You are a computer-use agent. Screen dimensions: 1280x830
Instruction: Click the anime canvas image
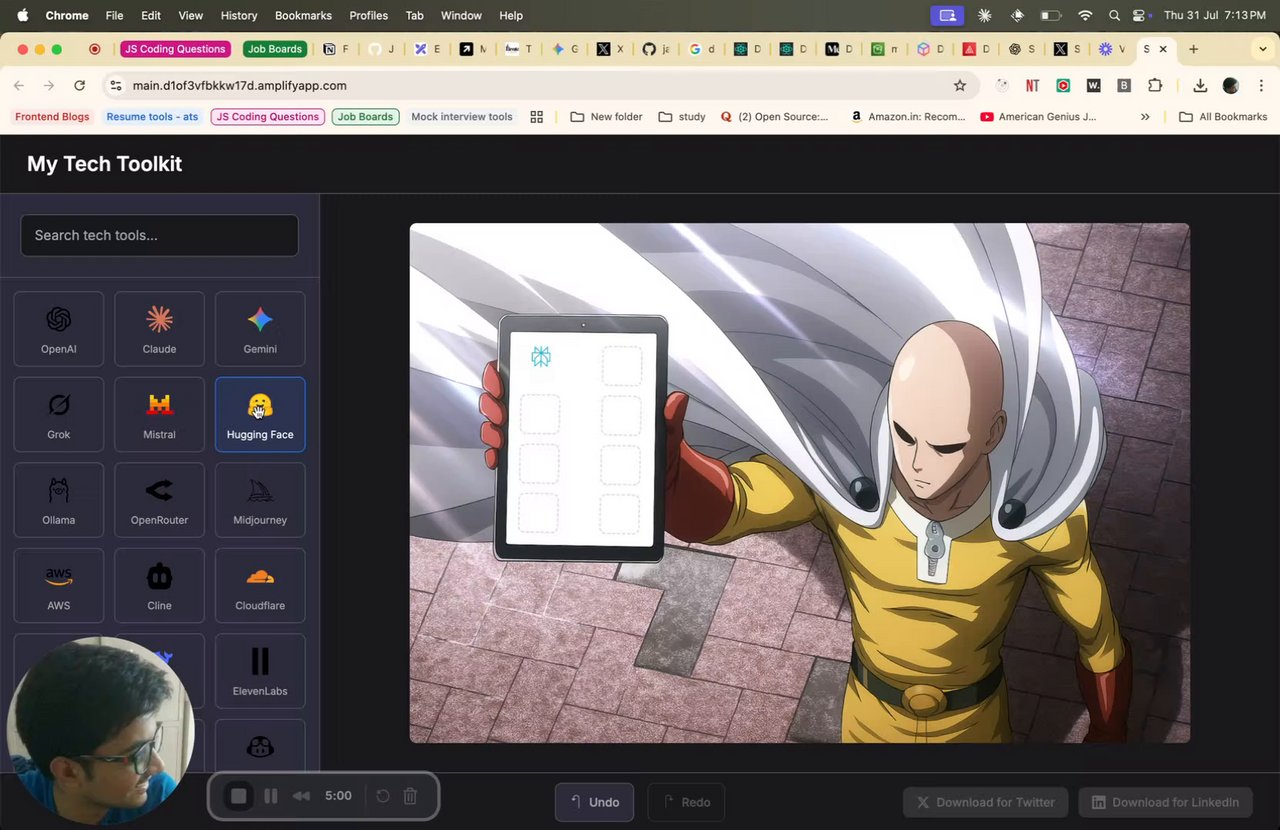coord(800,483)
